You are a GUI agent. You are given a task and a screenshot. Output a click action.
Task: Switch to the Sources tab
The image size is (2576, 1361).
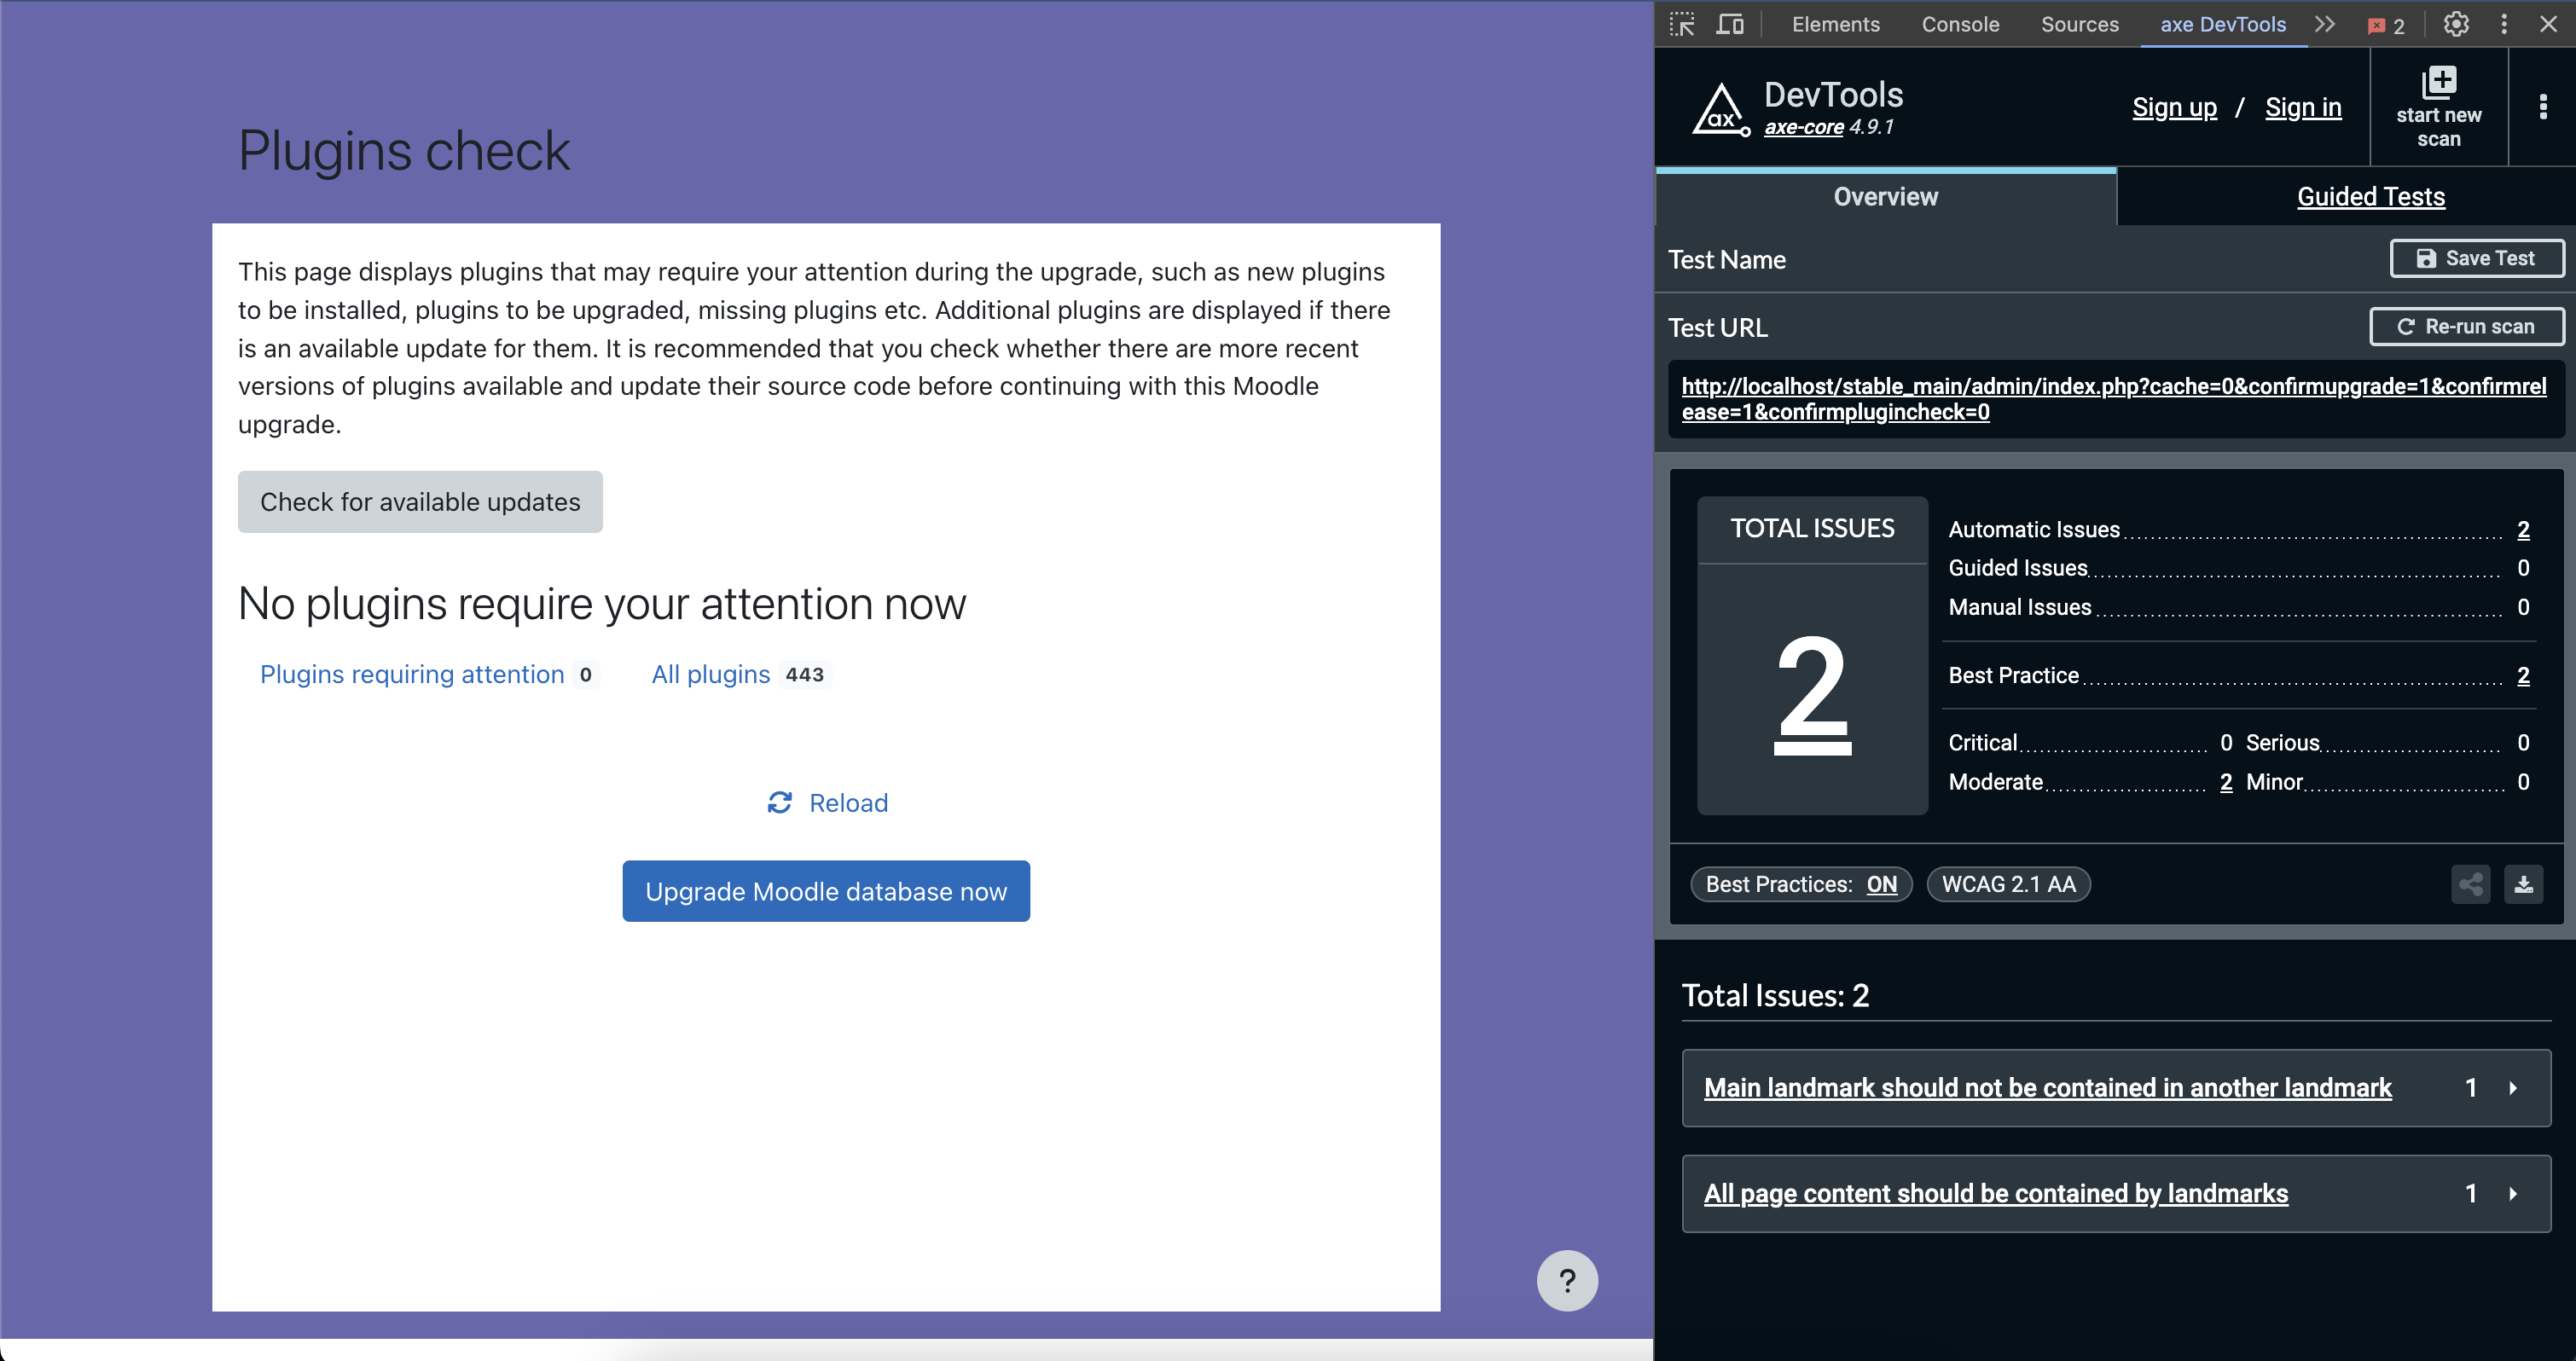pos(2080,24)
